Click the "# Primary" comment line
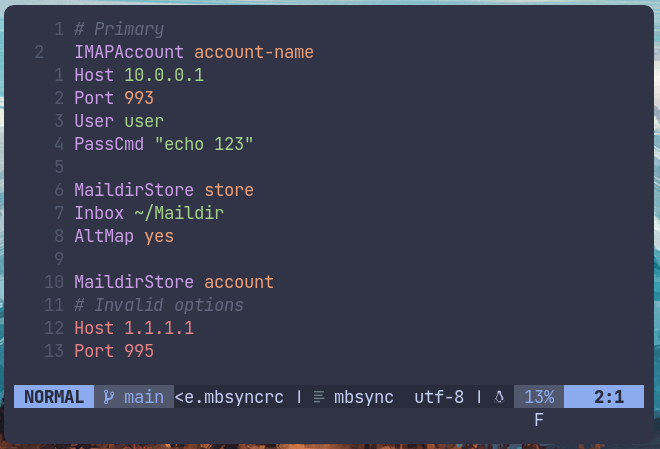This screenshot has width=660, height=449. (x=119, y=29)
